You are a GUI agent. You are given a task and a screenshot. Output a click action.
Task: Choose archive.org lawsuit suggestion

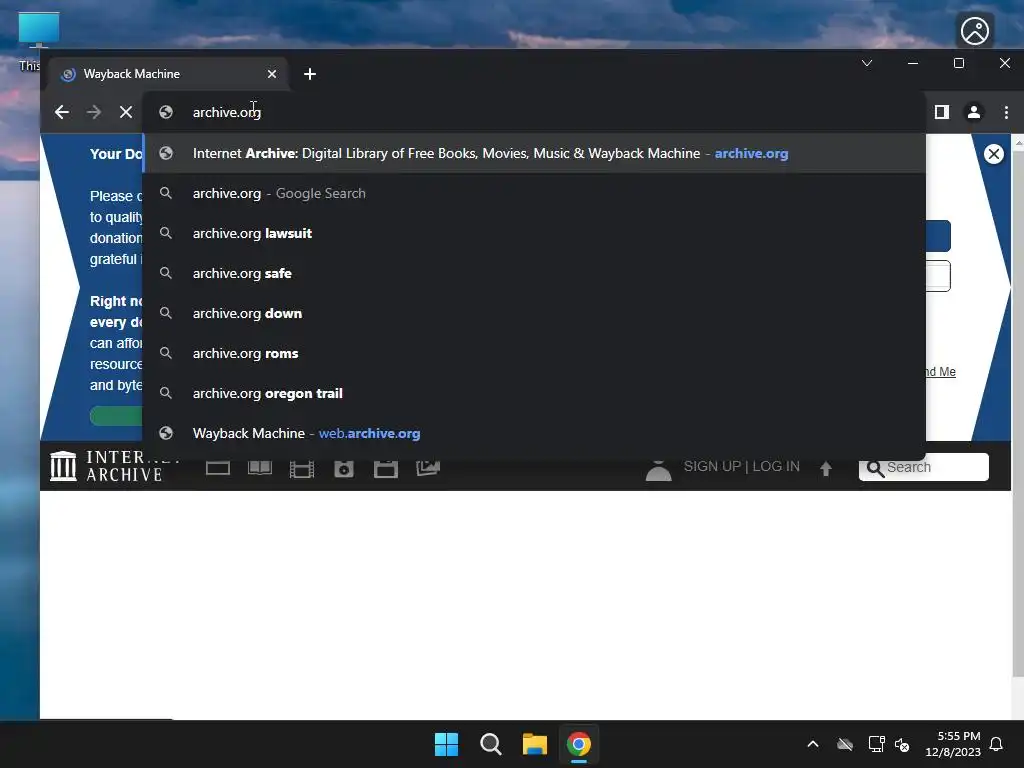(x=534, y=233)
